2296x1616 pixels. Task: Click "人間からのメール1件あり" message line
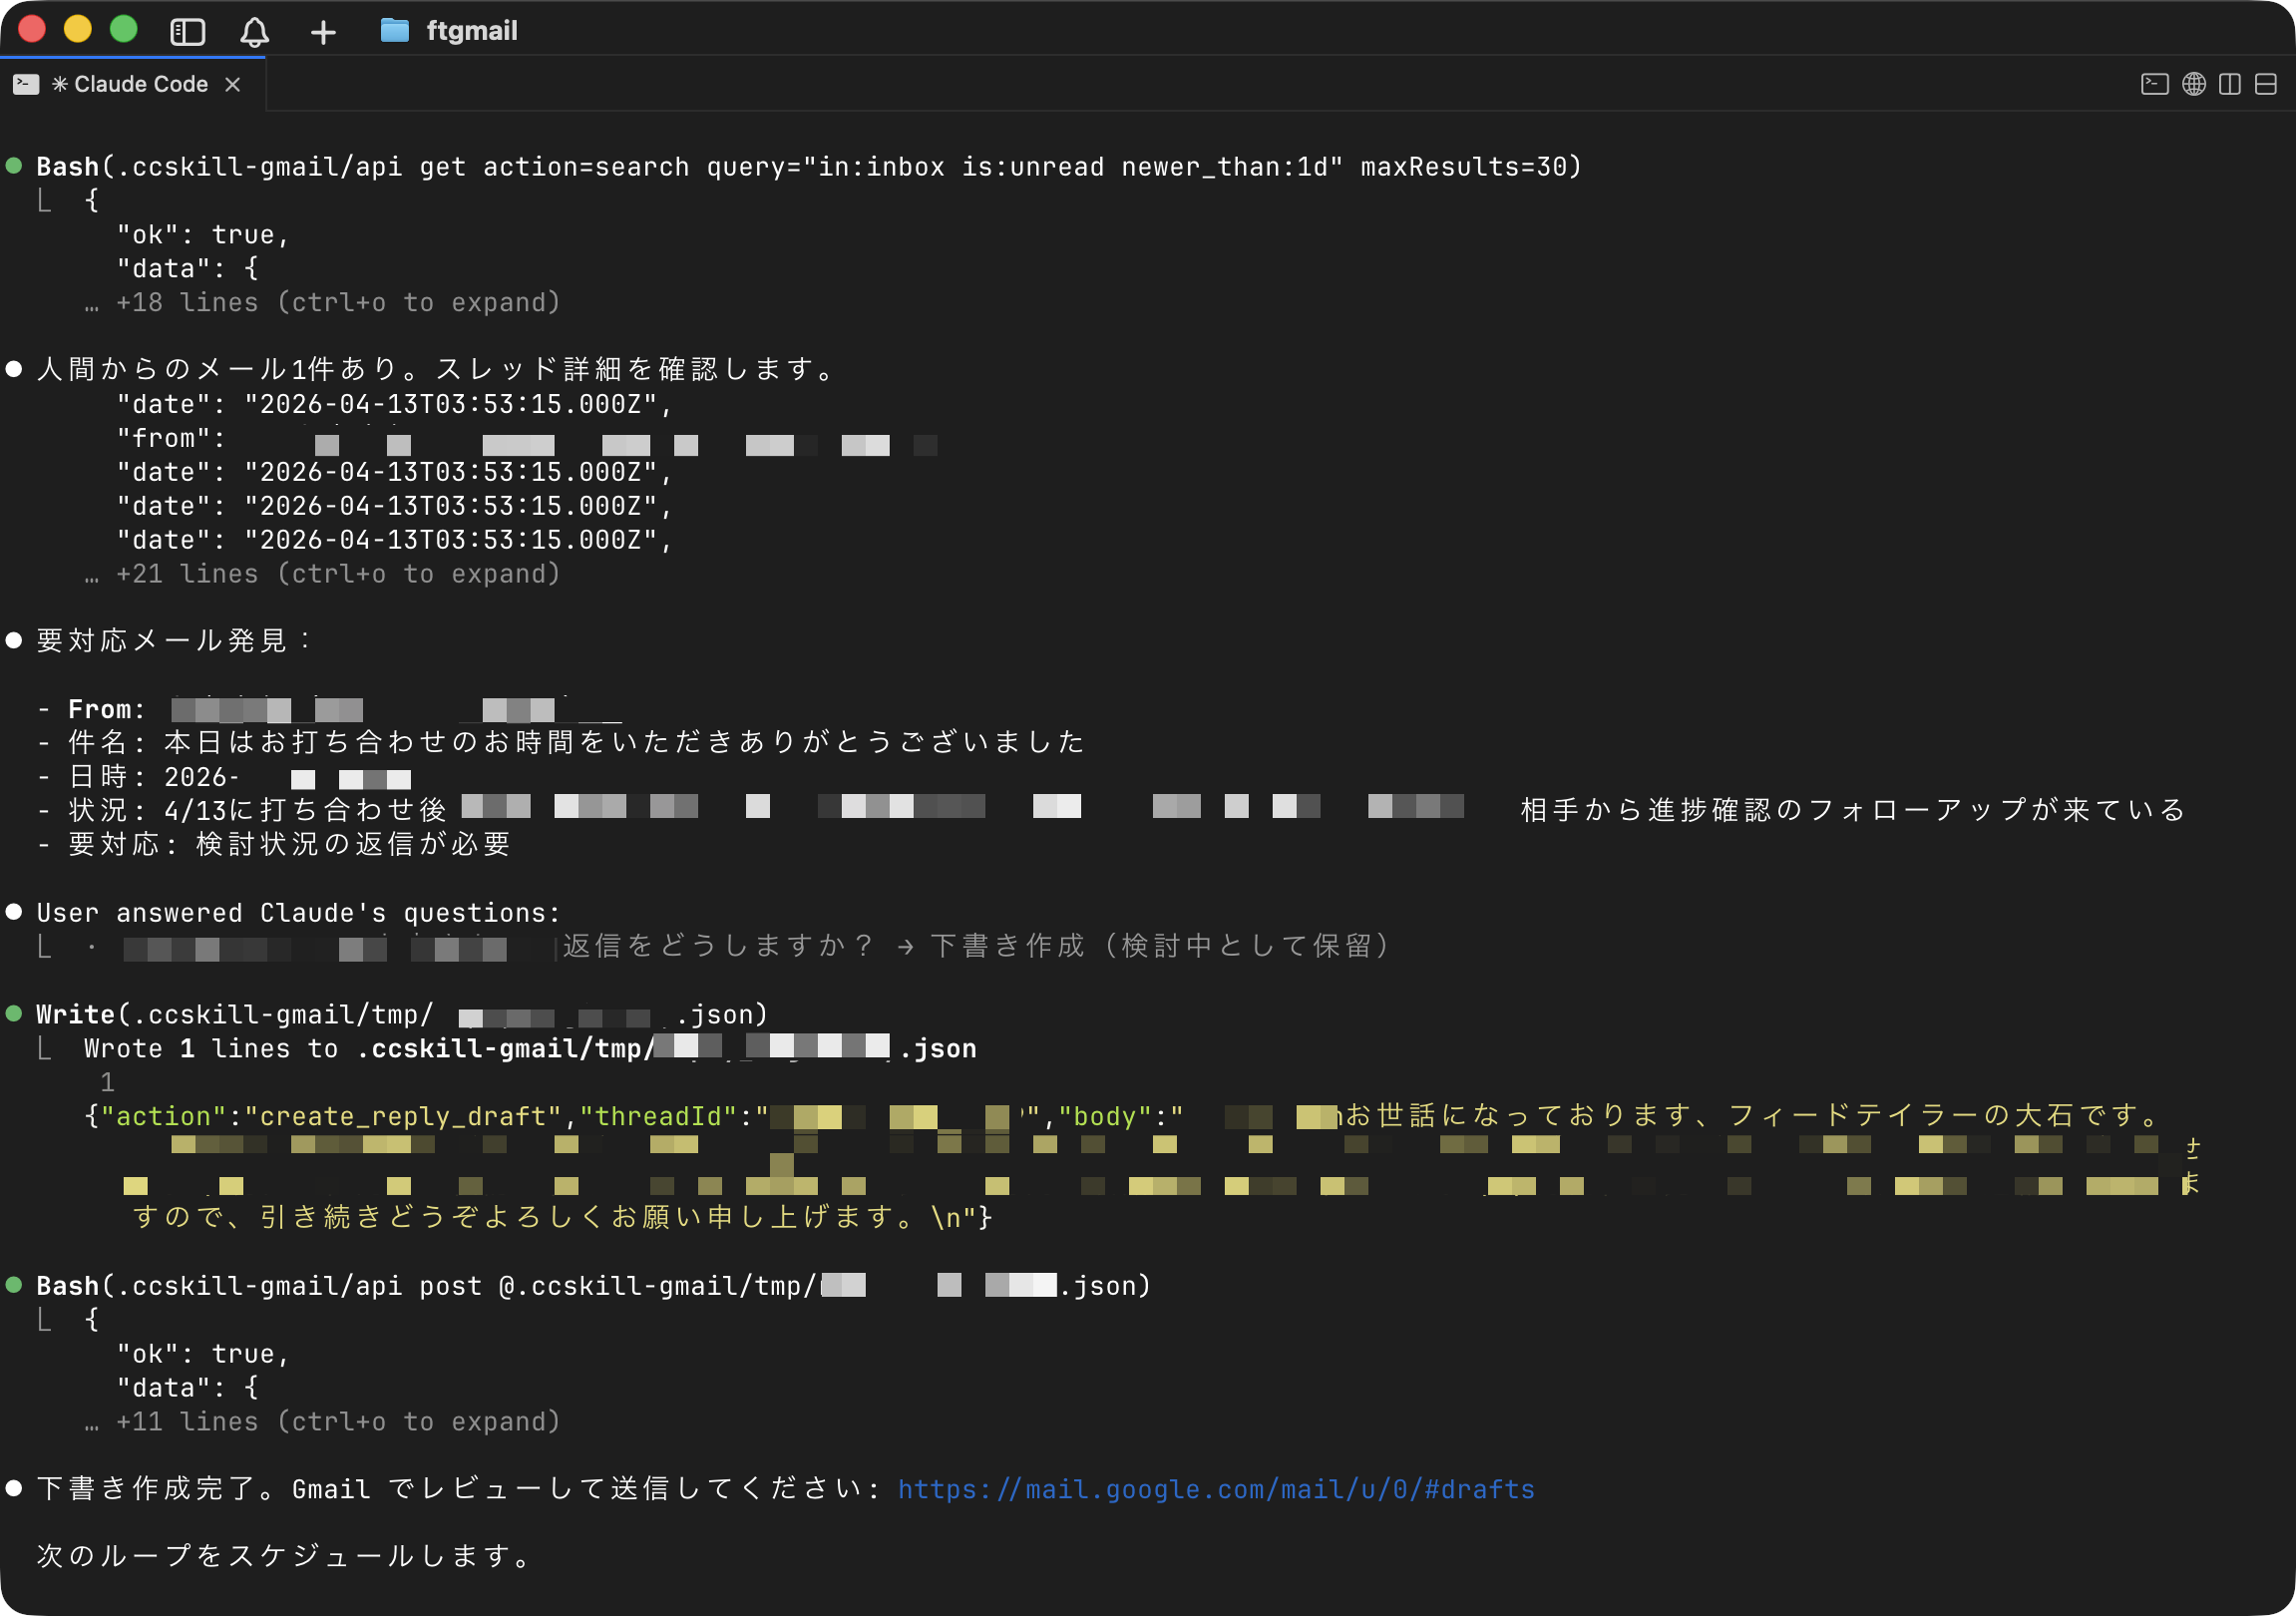(437, 369)
